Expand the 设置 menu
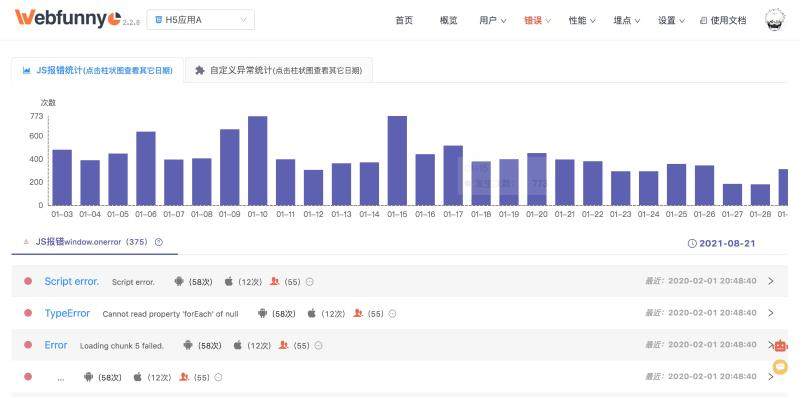 tap(671, 20)
